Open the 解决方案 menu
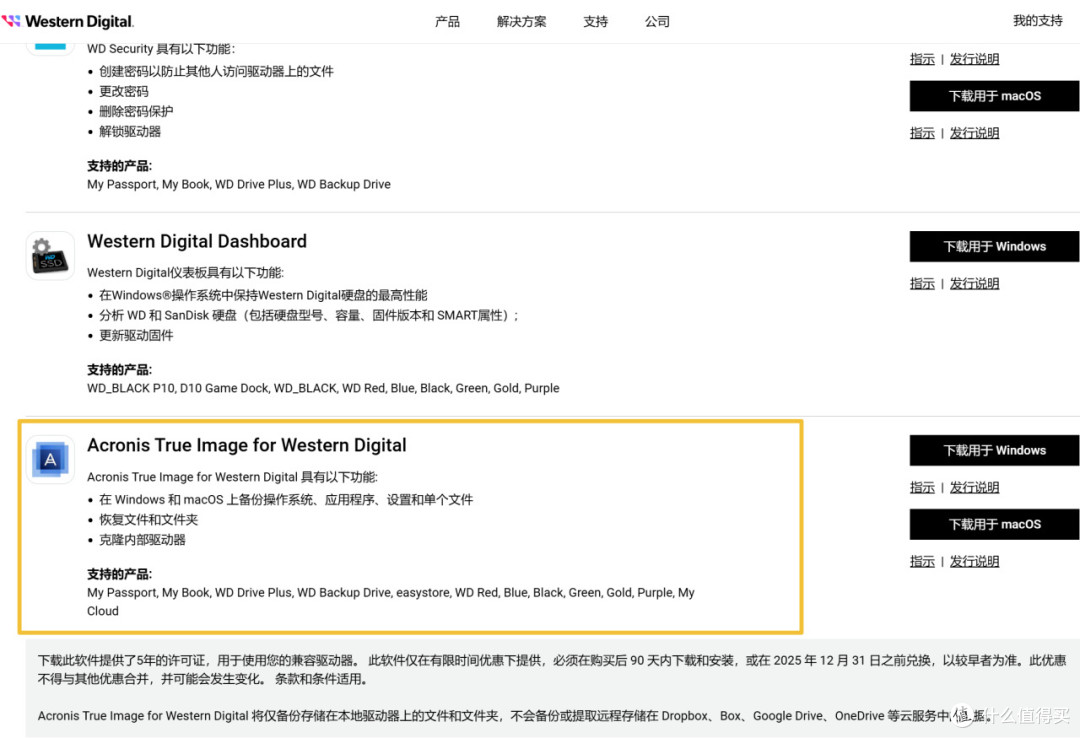The height and width of the screenshot is (738, 1080). [x=521, y=21]
